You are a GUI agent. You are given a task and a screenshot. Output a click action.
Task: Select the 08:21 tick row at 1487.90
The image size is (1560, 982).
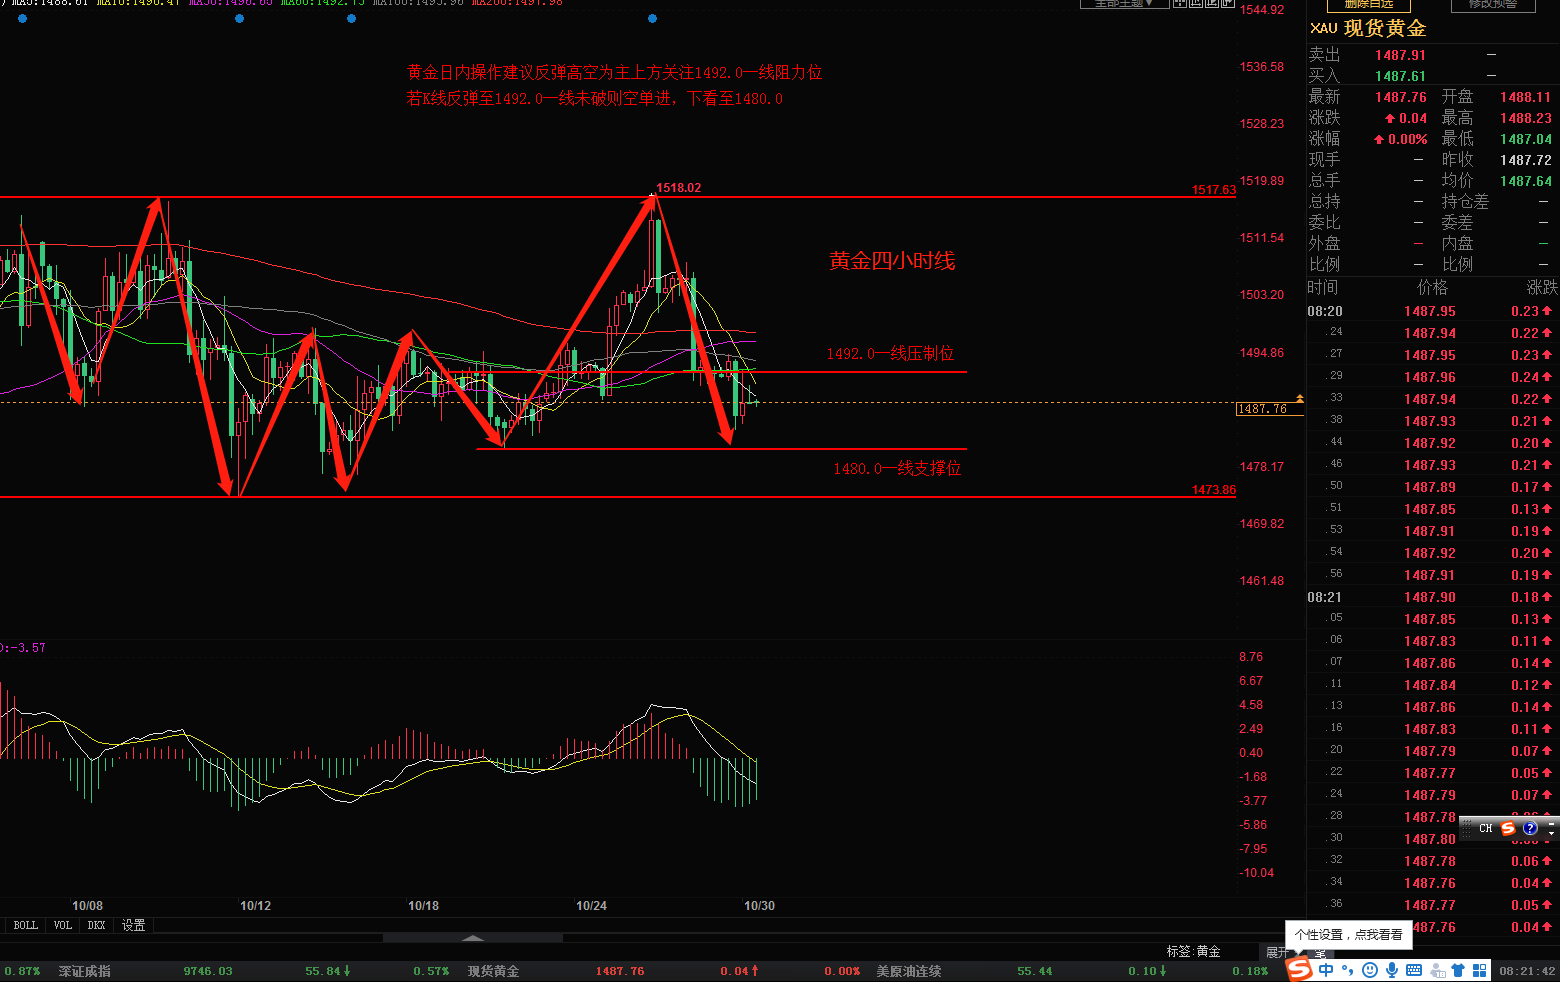click(x=1432, y=597)
